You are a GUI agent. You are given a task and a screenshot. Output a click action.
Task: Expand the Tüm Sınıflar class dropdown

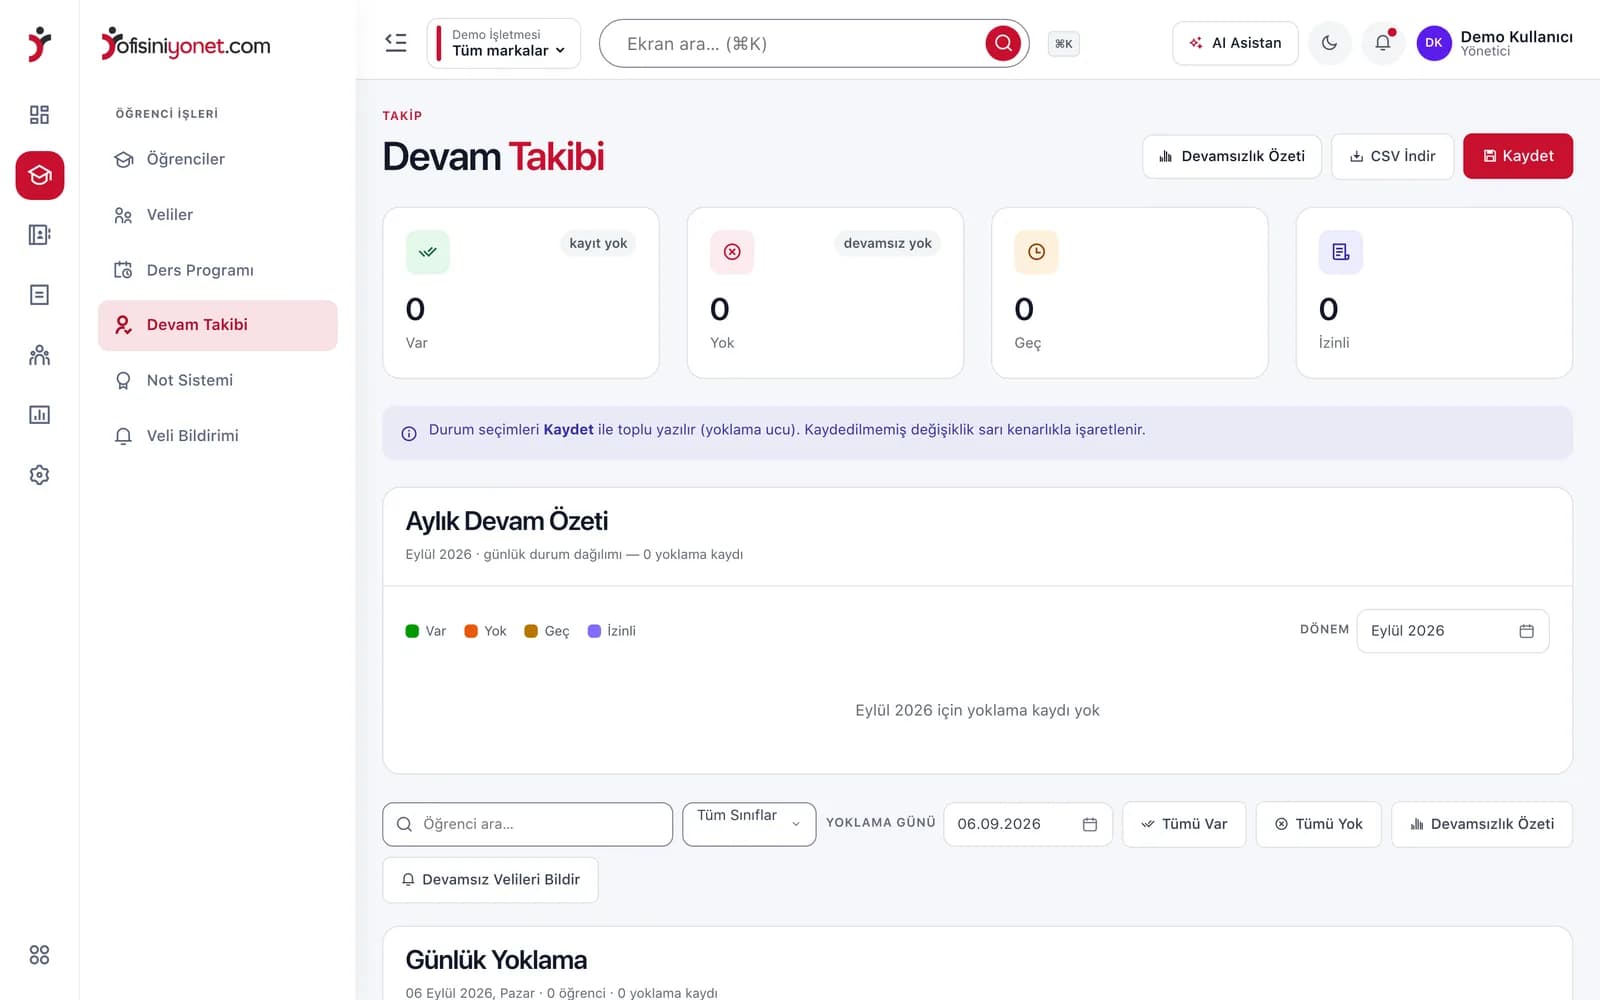click(749, 824)
